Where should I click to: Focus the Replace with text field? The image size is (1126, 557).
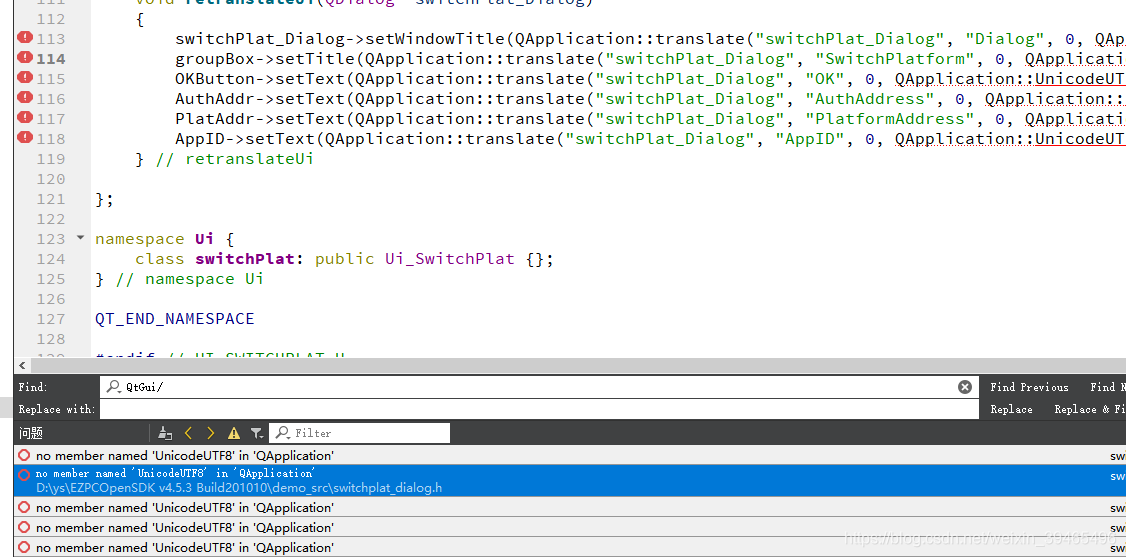539,409
